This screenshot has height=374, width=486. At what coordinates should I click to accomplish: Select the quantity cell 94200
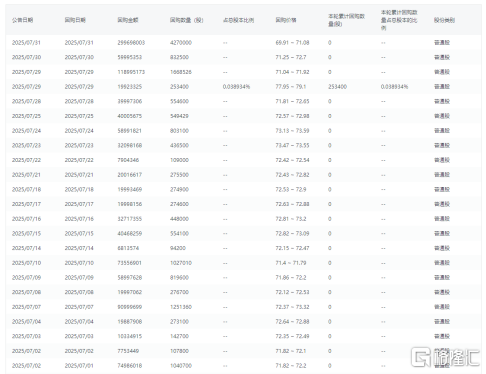(178, 248)
